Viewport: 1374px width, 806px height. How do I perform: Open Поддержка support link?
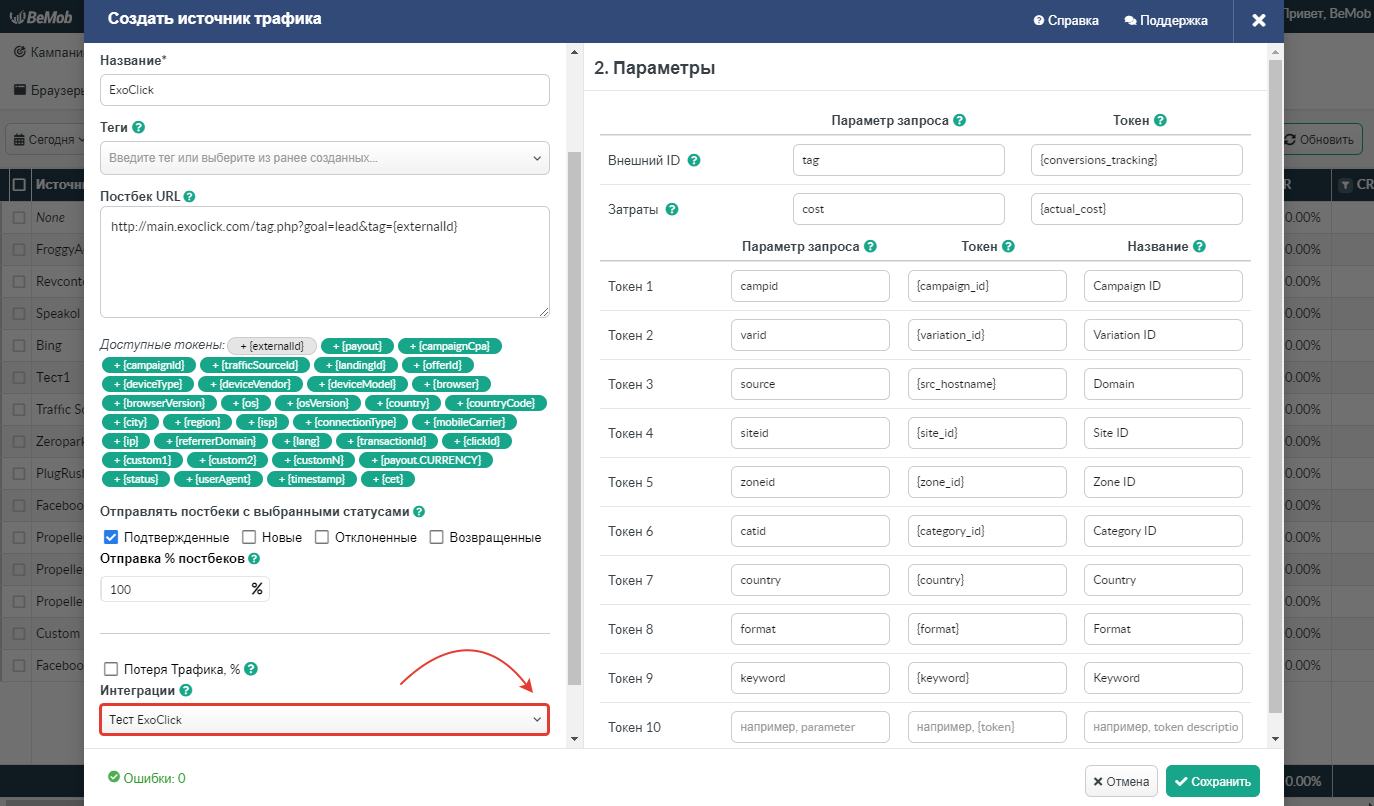coord(1166,20)
